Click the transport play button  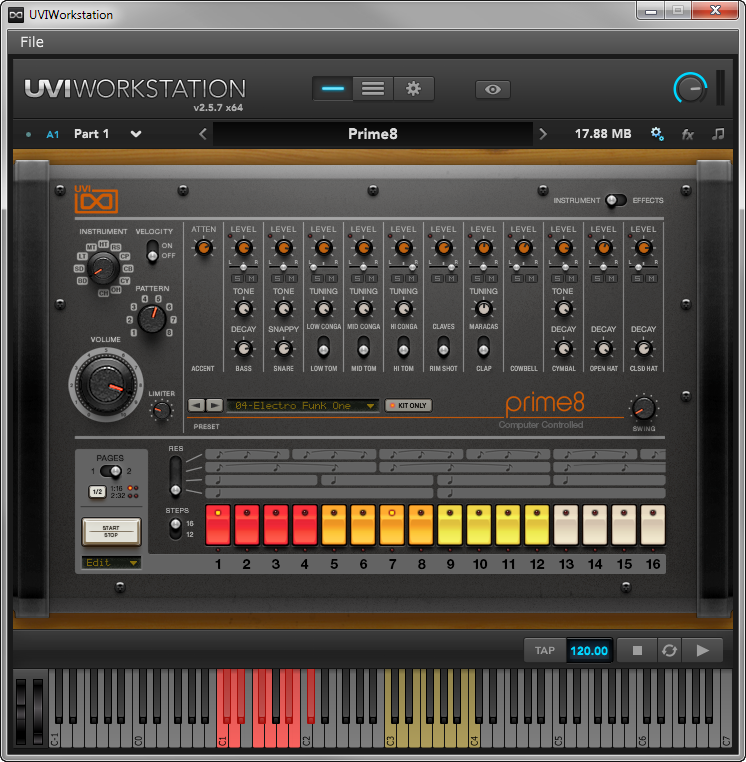tap(702, 650)
